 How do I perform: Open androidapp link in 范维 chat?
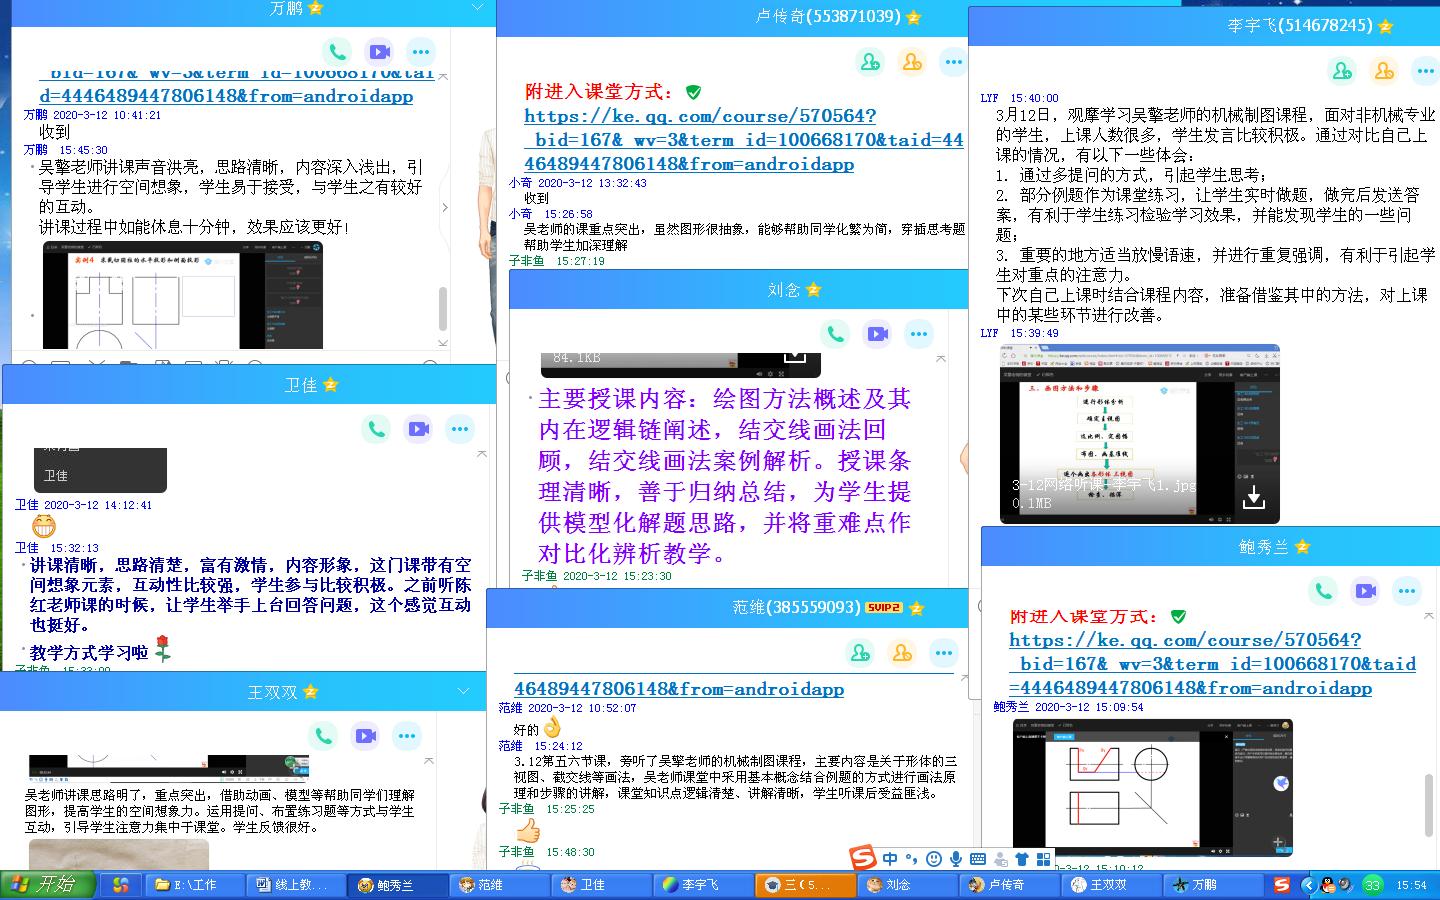(679, 689)
